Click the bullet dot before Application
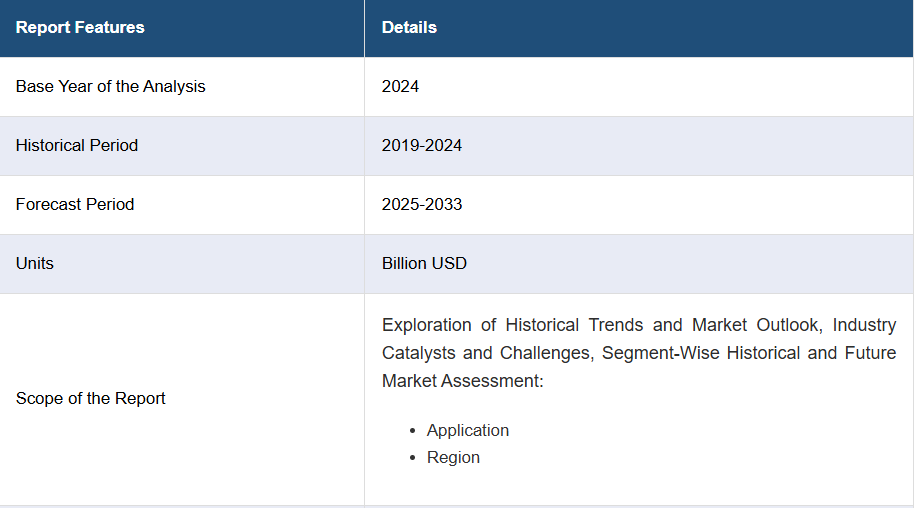Screen dimensions: 915x508 (x=413, y=431)
